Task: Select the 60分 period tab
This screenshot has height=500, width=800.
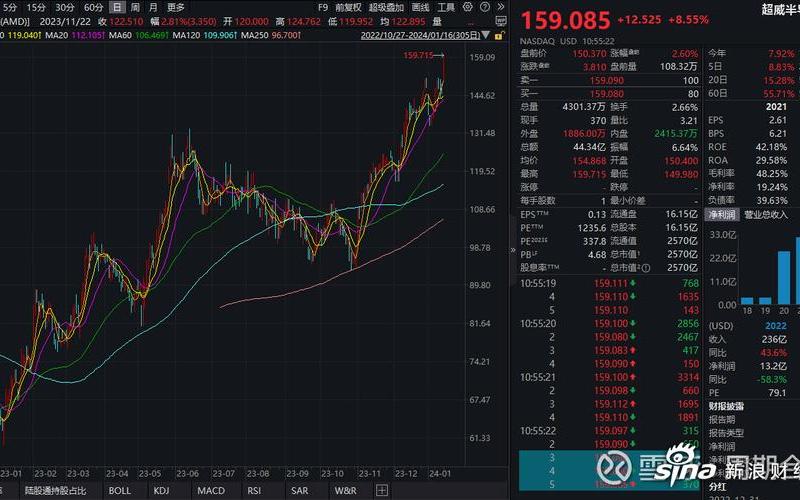Action: coord(93,7)
